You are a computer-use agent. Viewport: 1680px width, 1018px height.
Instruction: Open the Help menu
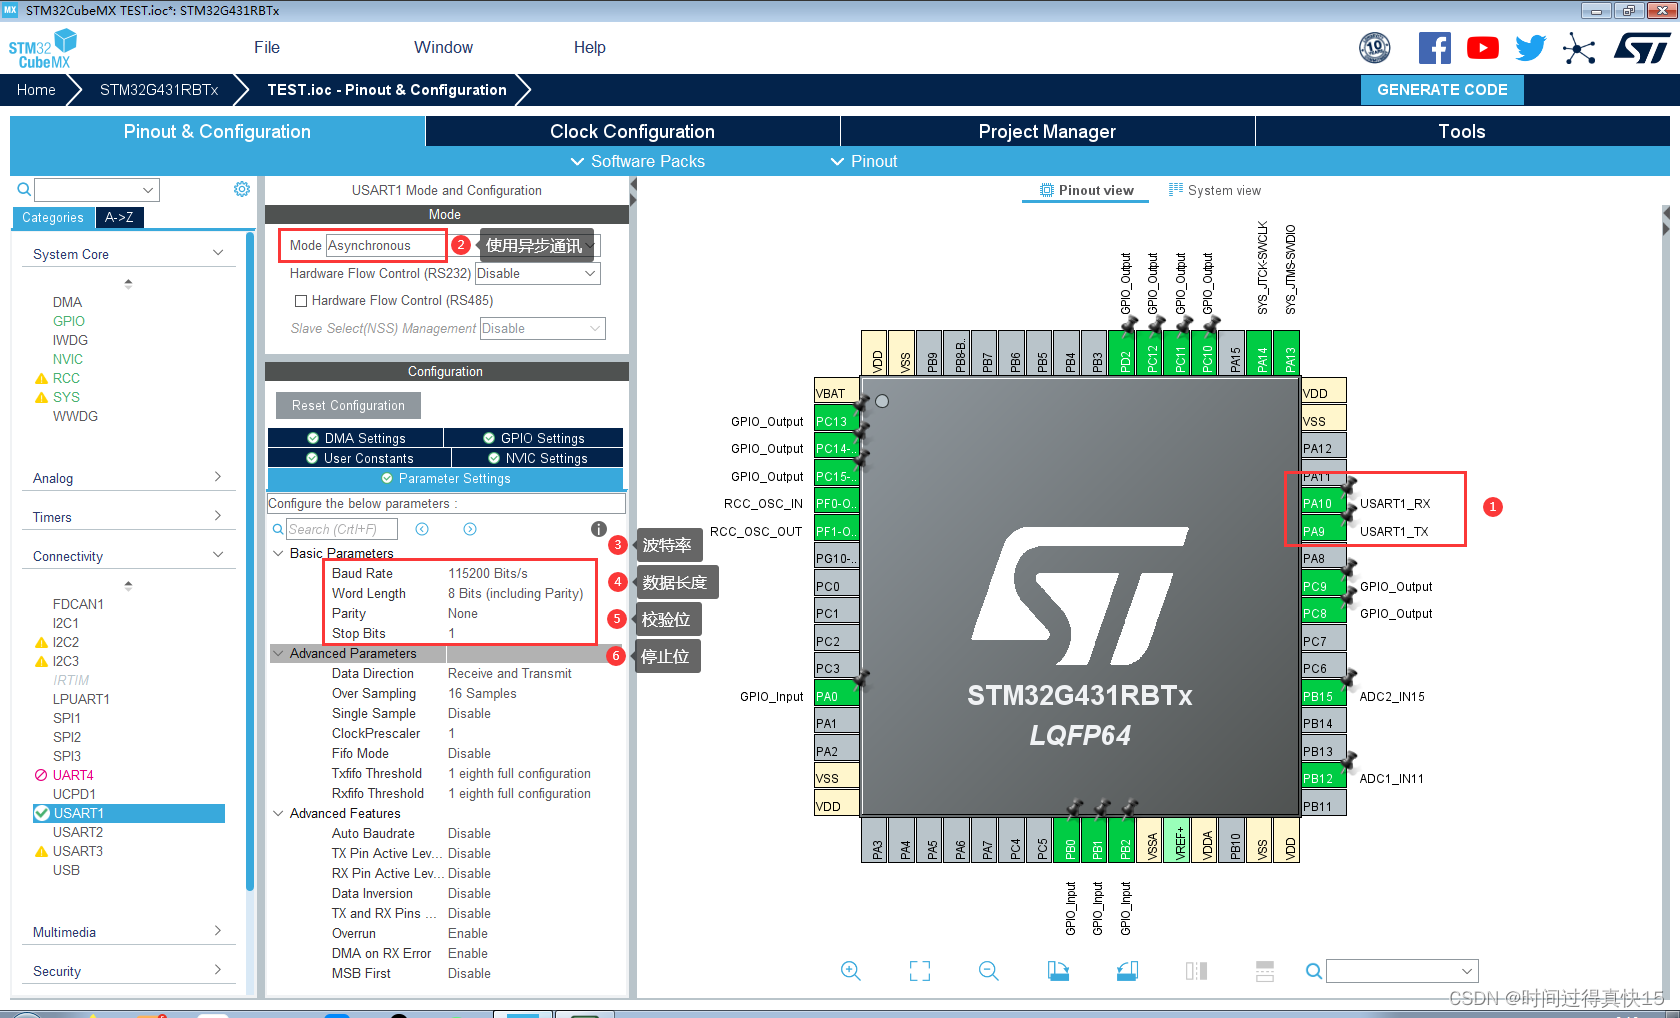click(x=590, y=47)
